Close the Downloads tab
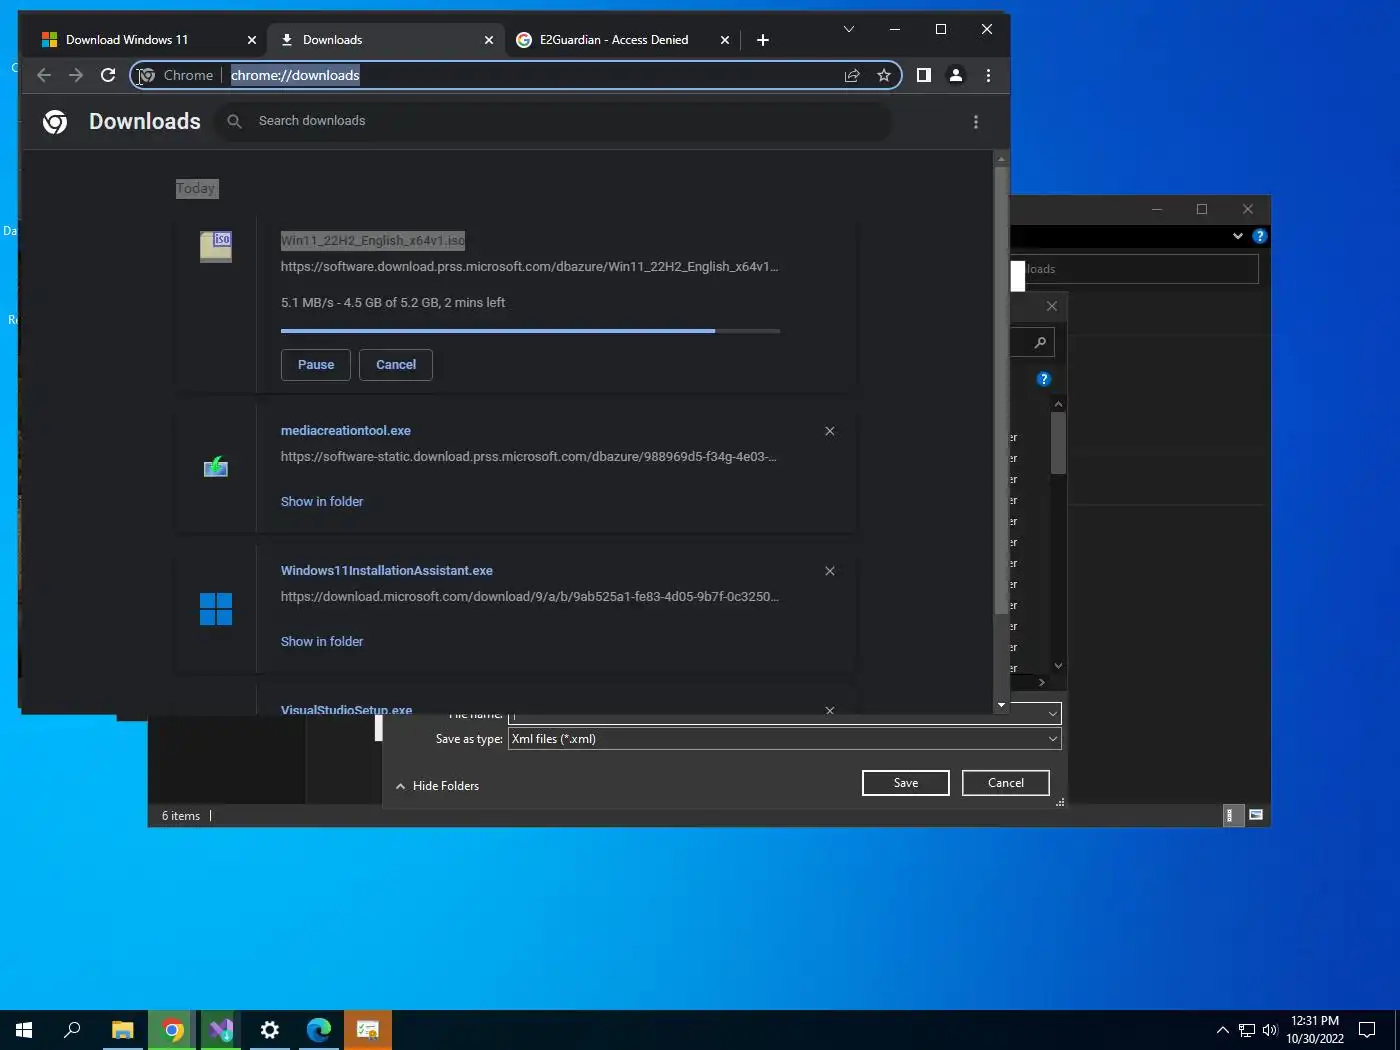 tap(489, 40)
